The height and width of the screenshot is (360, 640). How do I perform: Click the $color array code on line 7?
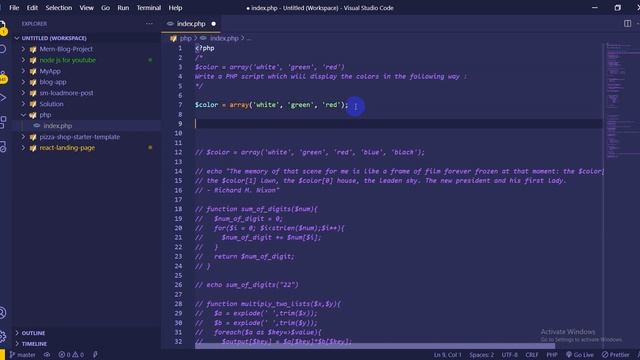(271, 105)
